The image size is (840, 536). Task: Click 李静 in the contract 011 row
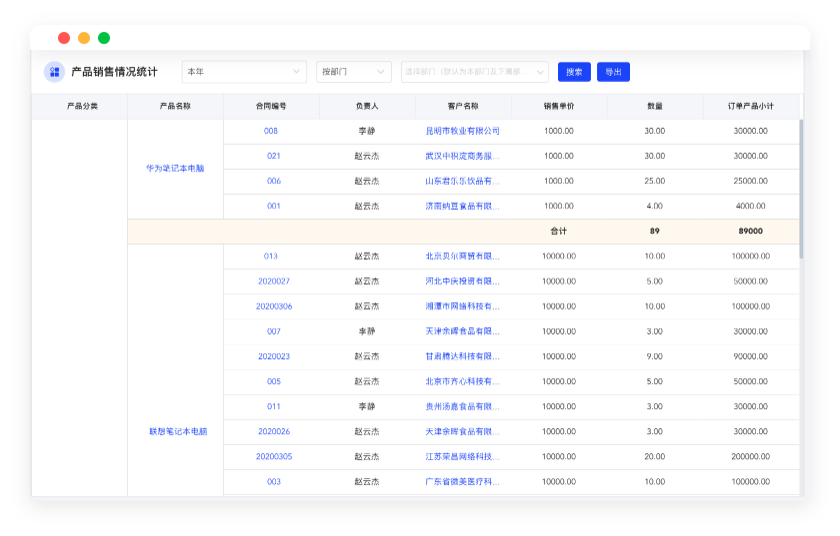367,406
